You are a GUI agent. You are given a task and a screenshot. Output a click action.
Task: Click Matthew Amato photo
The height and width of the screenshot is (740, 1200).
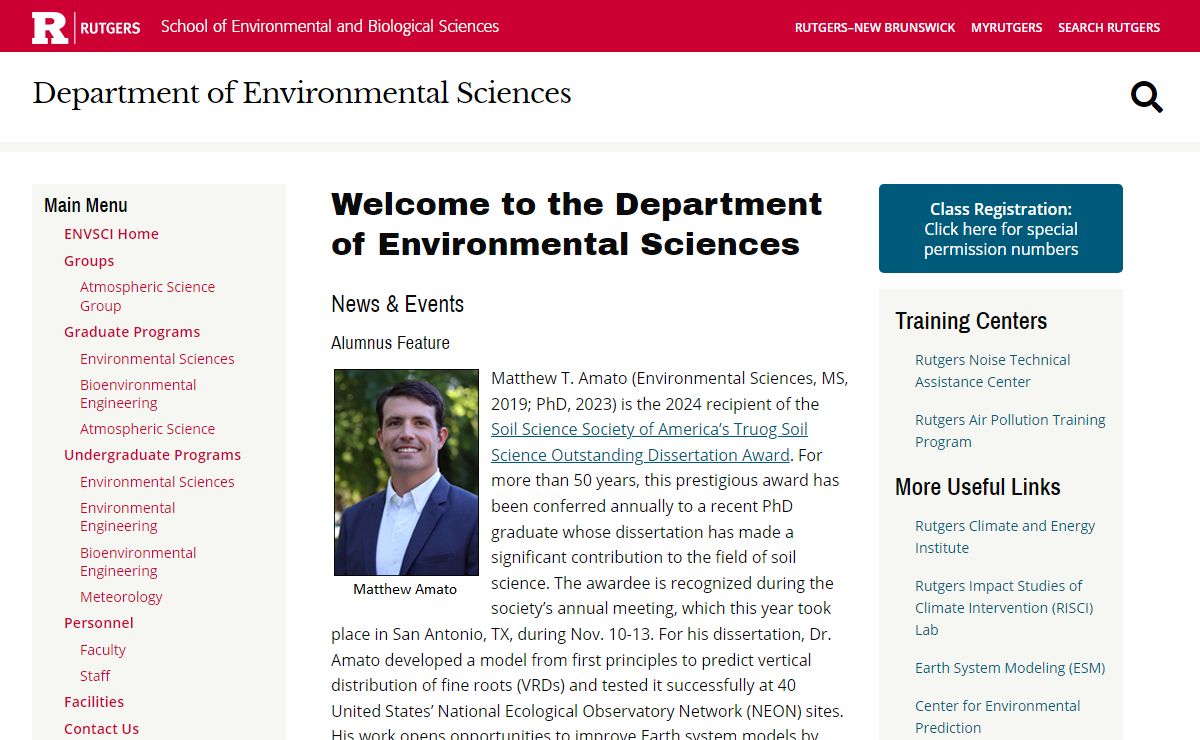point(406,472)
